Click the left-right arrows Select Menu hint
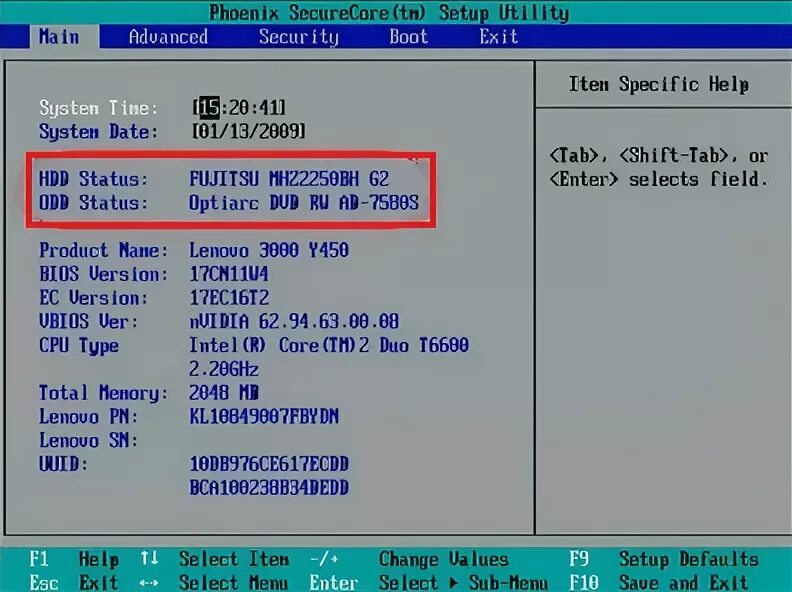 point(214,582)
